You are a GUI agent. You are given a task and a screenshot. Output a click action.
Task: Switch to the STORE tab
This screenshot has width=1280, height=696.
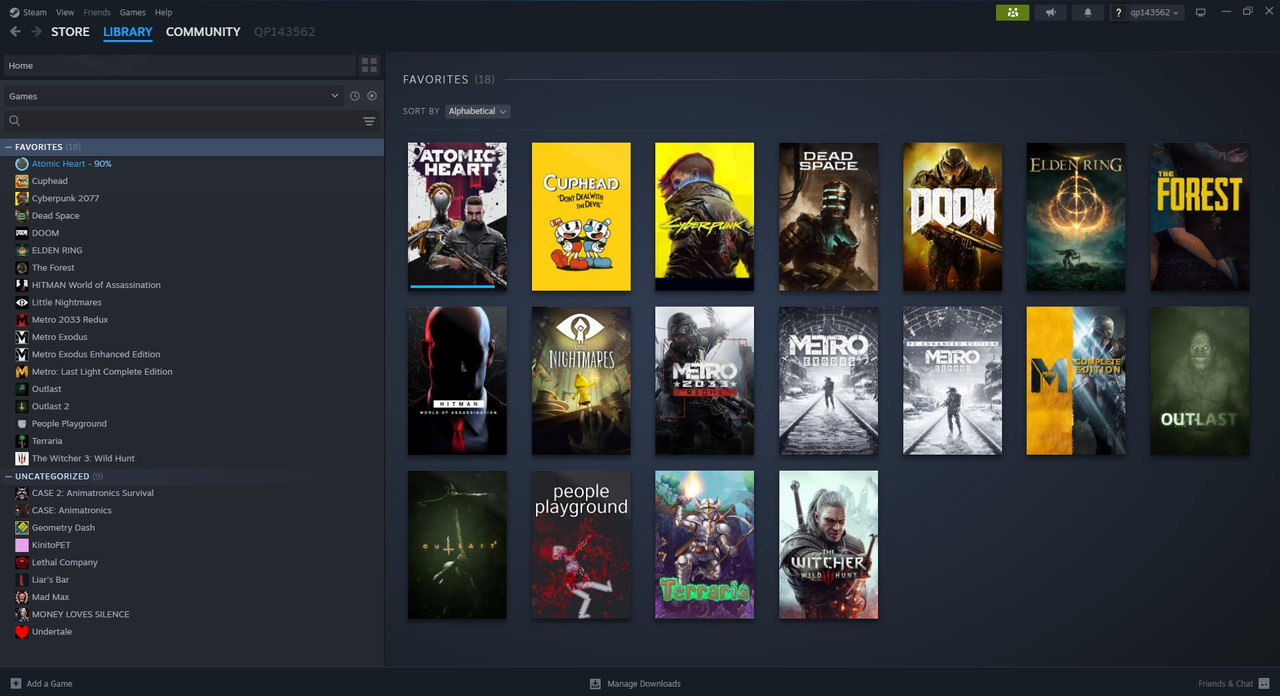click(70, 32)
